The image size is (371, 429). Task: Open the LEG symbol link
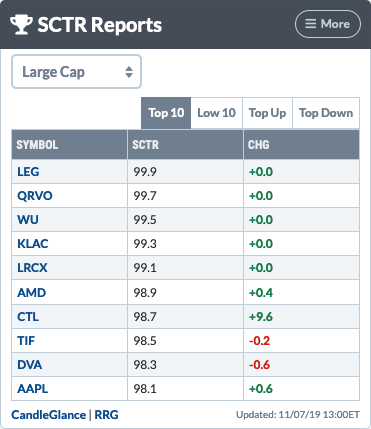click(x=28, y=172)
